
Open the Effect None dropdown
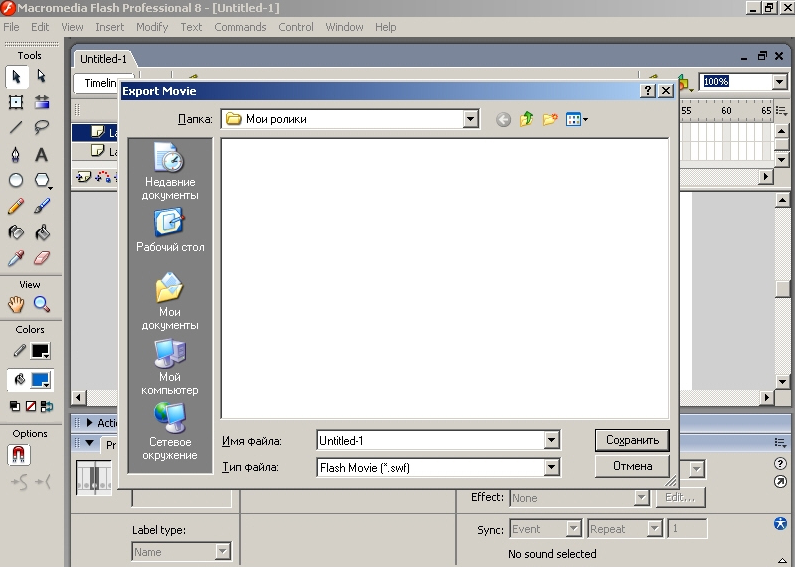(x=641, y=498)
